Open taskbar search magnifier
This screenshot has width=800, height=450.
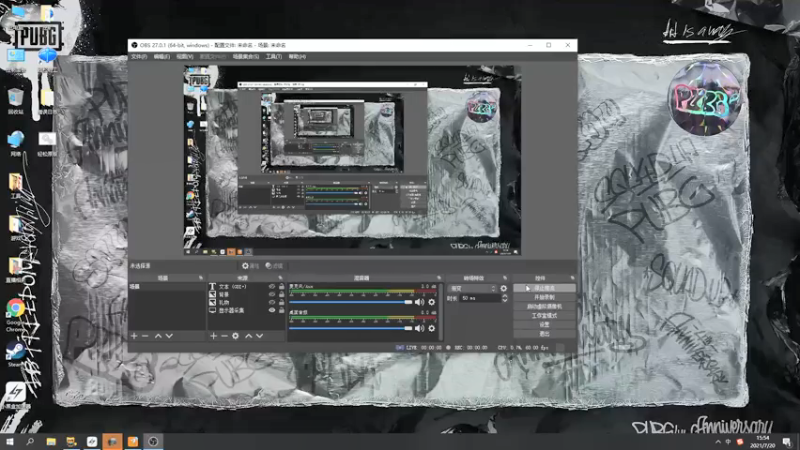(30, 441)
